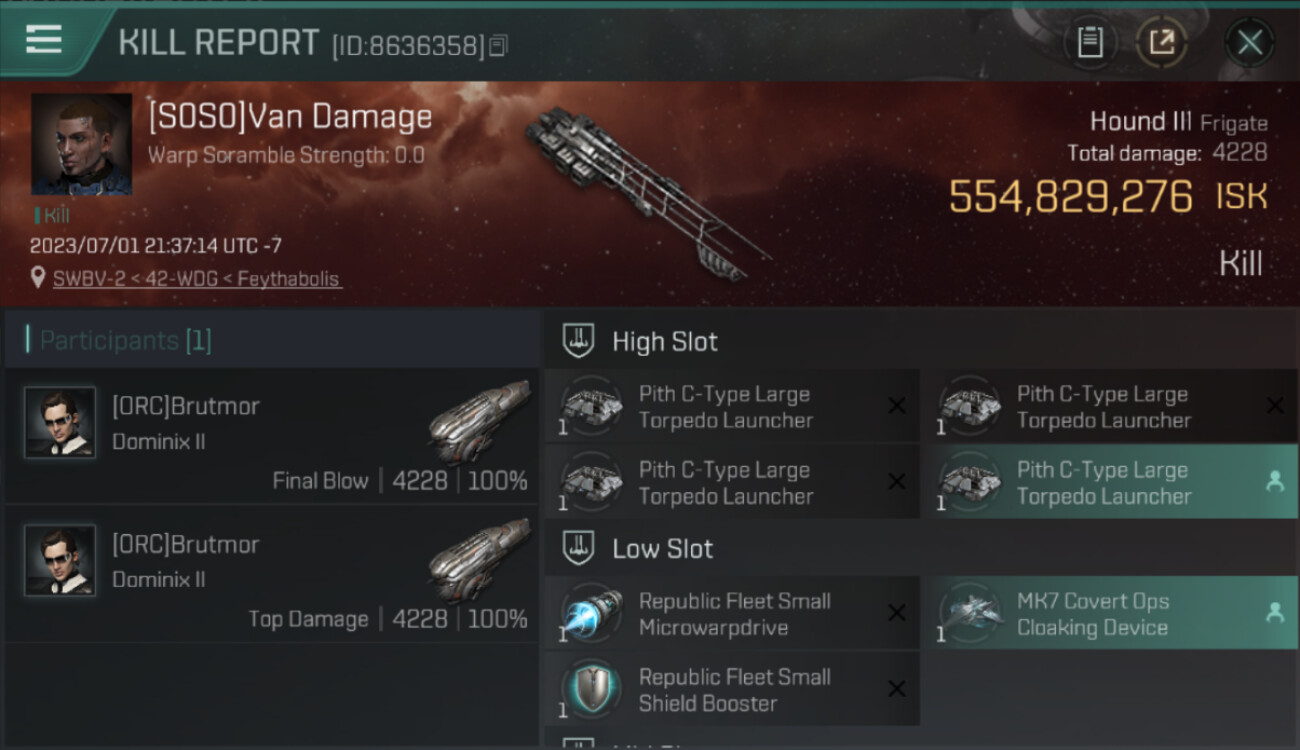Share the kill report externally
The height and width of the screenshot is (750, 1300).
point(1161,42)
